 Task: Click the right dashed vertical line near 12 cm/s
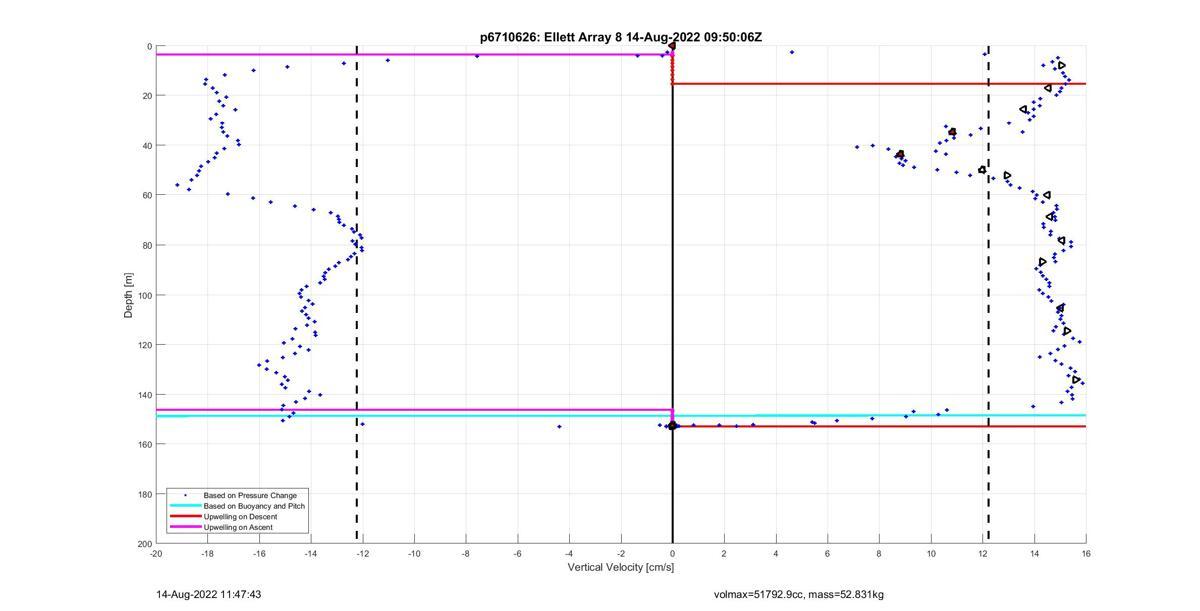[988, 295]
